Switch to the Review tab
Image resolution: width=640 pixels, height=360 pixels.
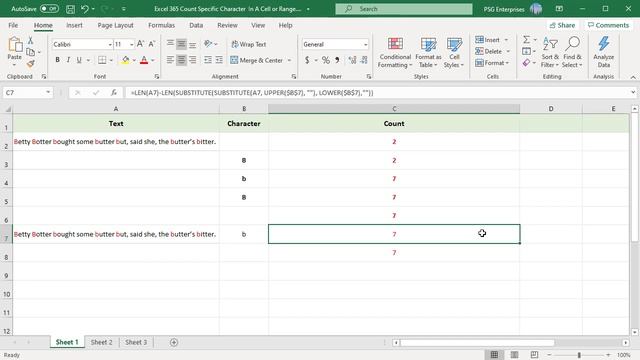tap(227, 25)
